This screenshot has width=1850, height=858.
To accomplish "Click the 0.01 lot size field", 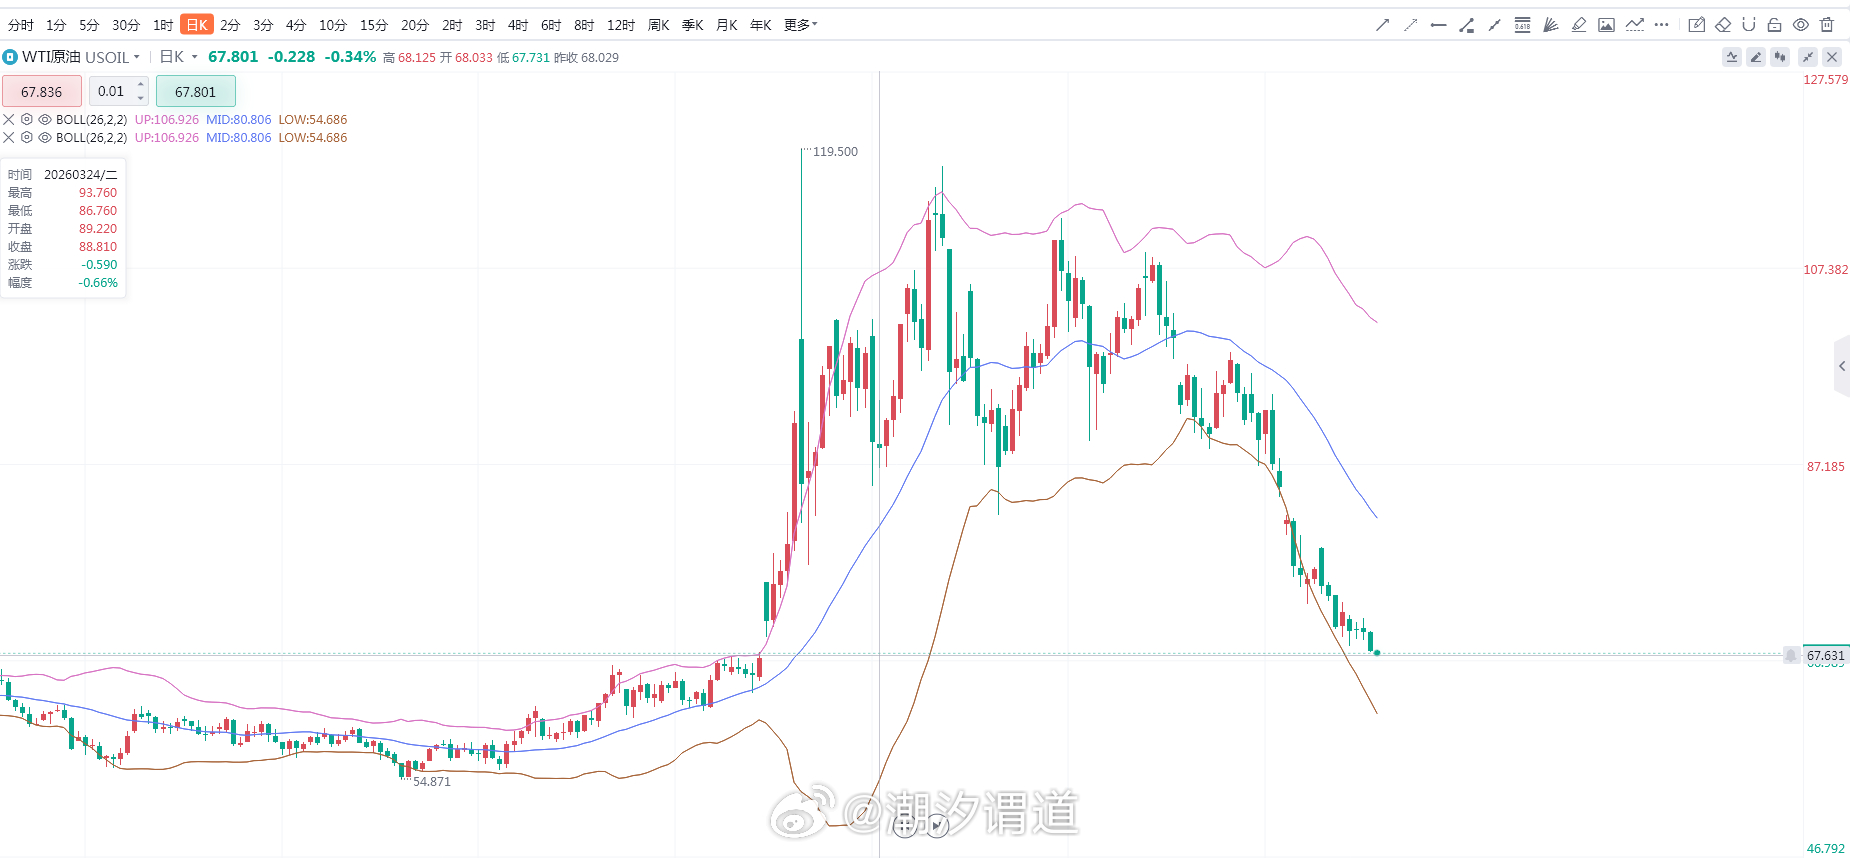I will [x=111, y=91].
